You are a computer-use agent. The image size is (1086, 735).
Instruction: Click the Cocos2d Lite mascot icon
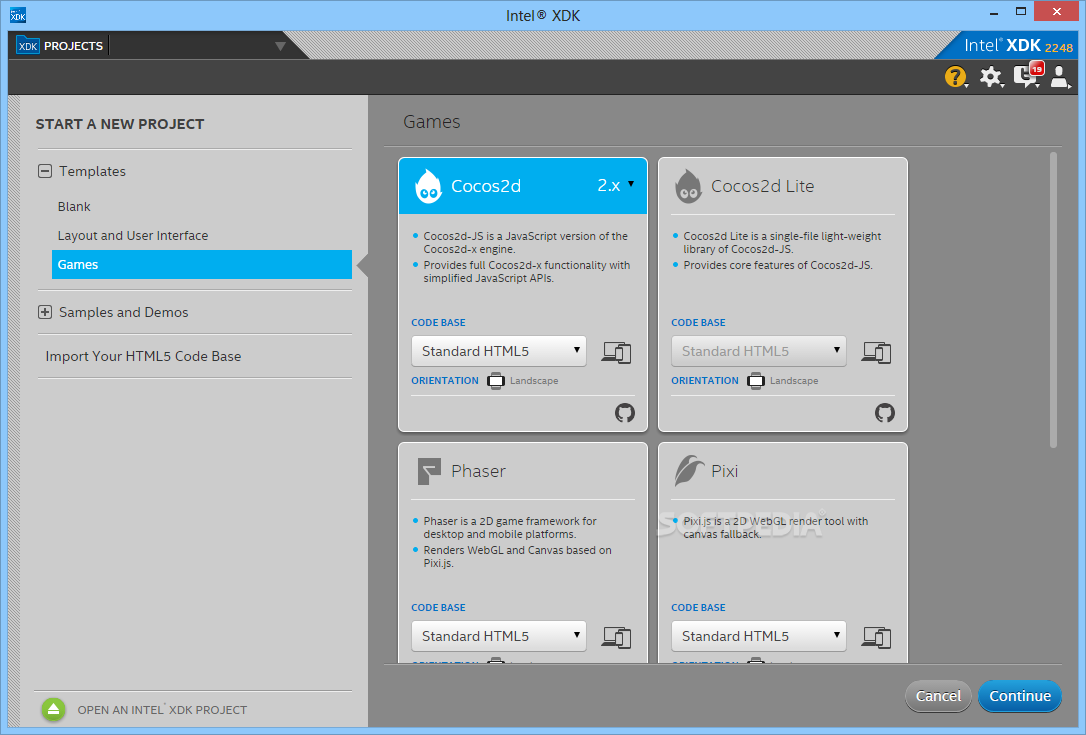(x=688, y=186)
